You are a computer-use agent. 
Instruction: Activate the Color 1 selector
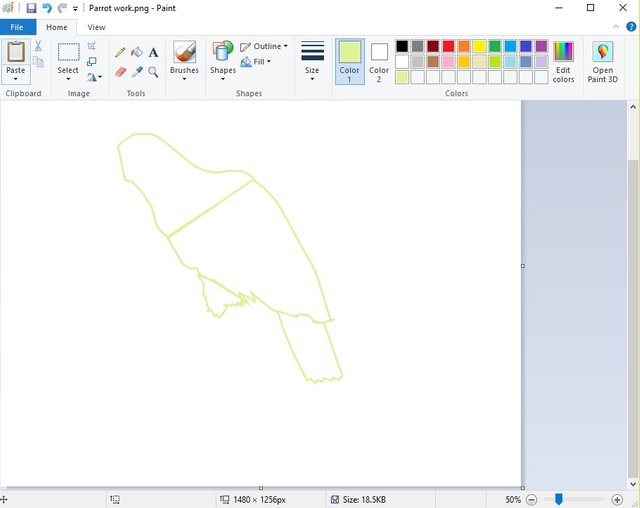[350, 62]
